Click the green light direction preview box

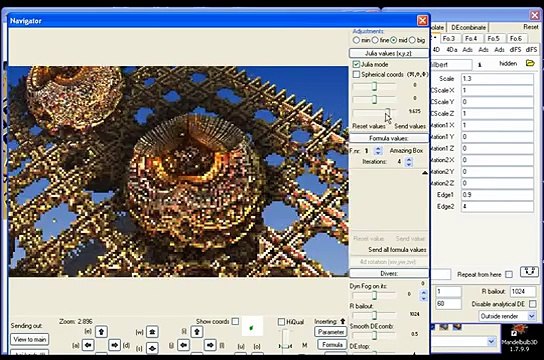(x=252, y=327)
